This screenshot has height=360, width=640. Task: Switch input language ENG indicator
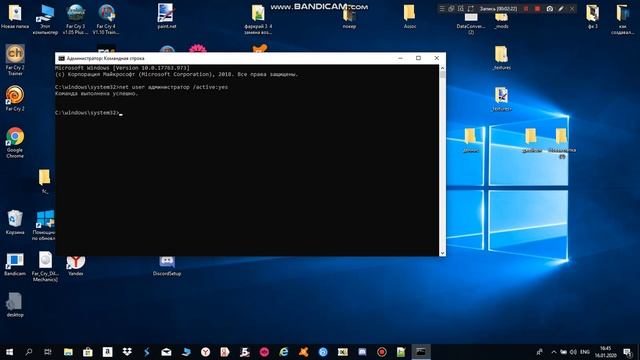tap(585, 352)
